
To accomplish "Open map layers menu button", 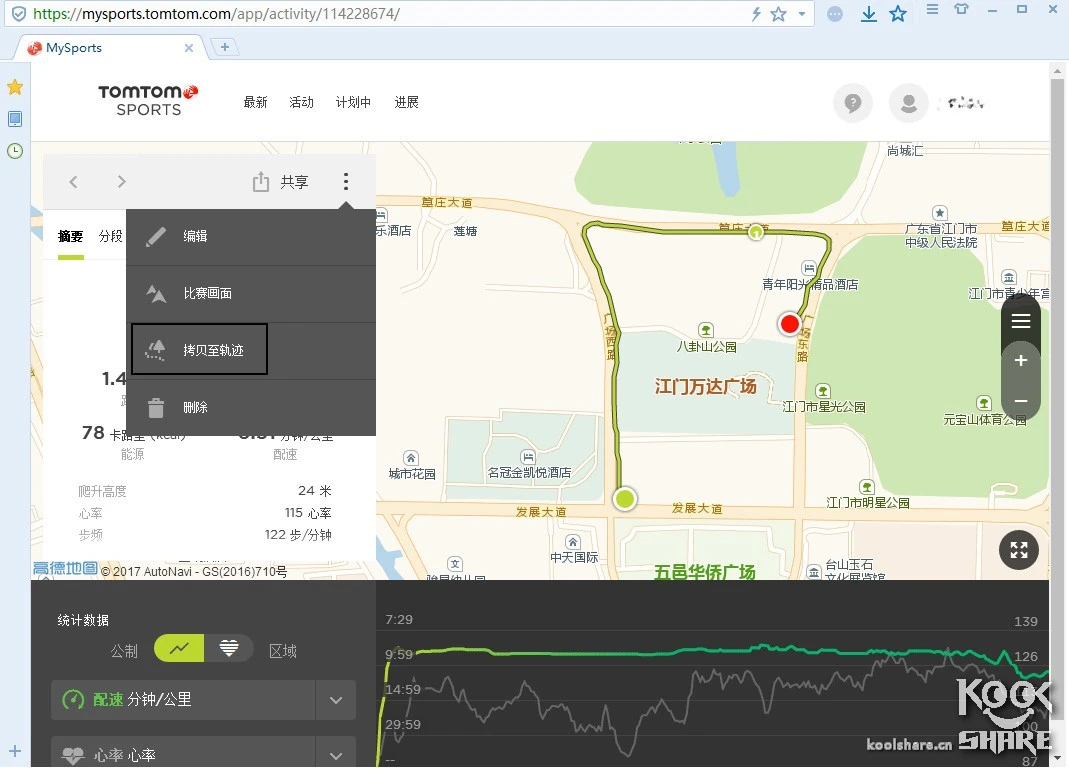I will click(1021, 321).
